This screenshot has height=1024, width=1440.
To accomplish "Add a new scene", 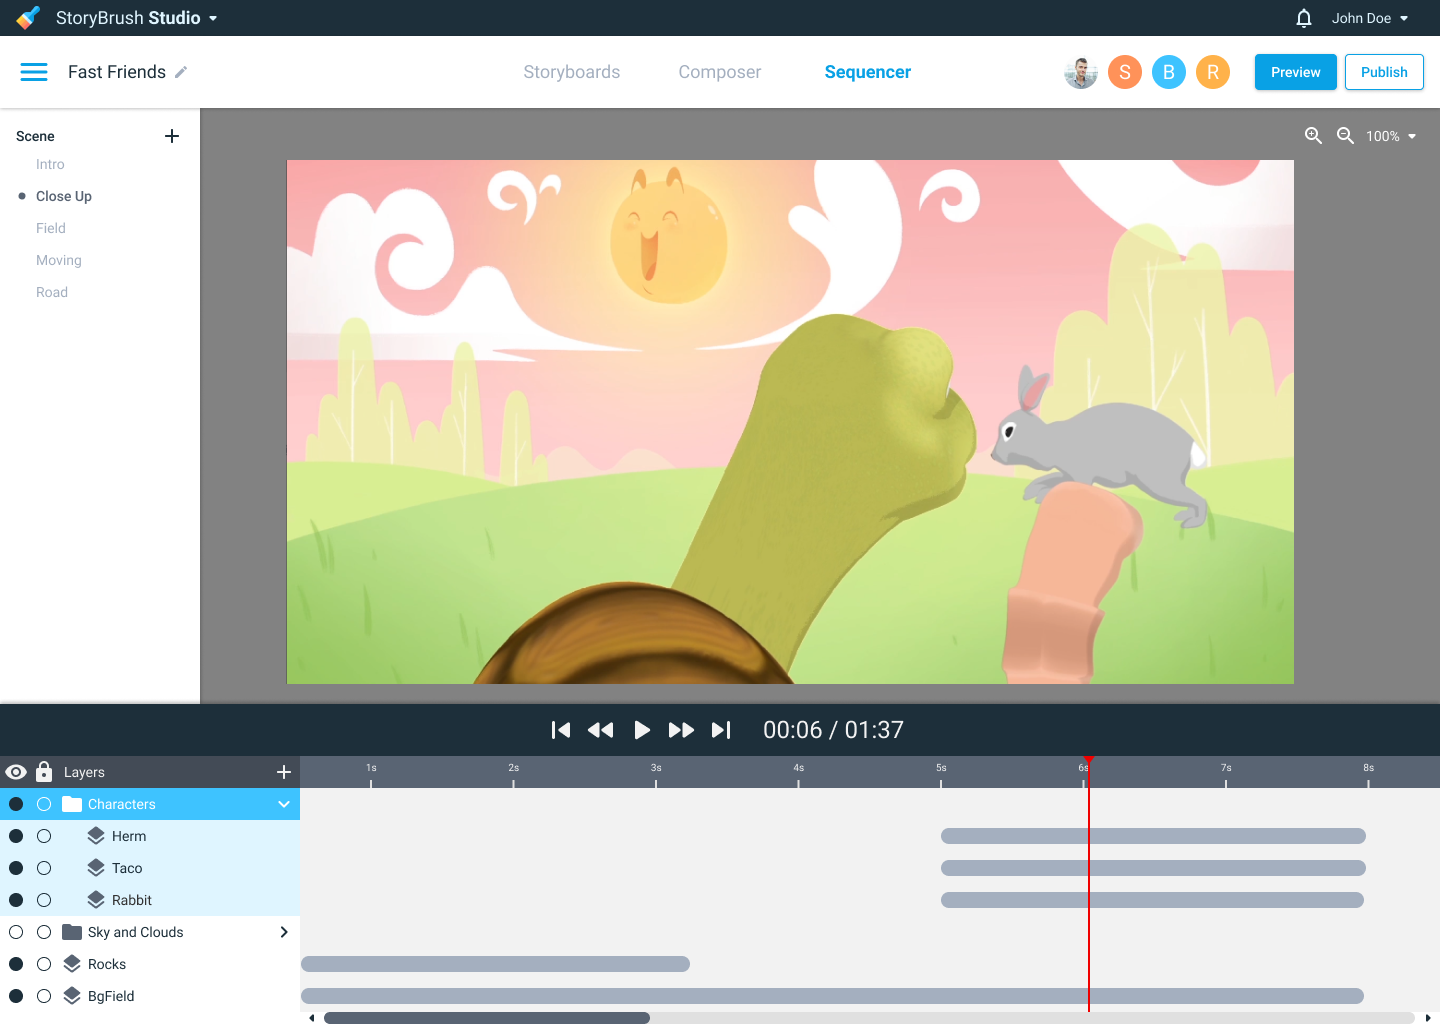I will coord(172,136).
